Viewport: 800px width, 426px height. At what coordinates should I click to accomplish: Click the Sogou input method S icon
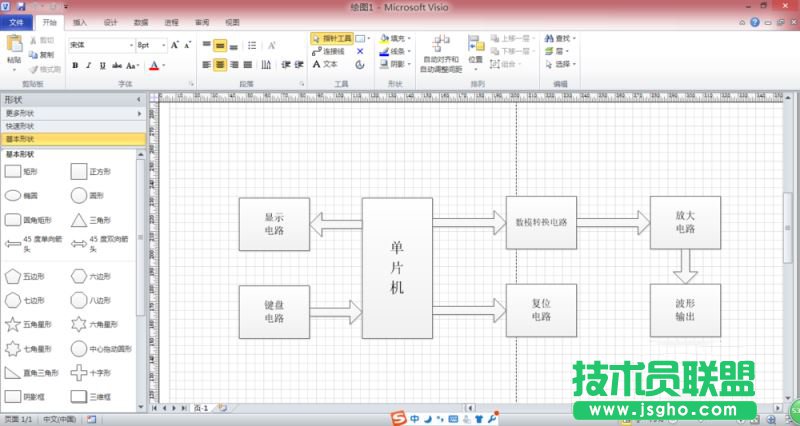(x=398, y=418)
